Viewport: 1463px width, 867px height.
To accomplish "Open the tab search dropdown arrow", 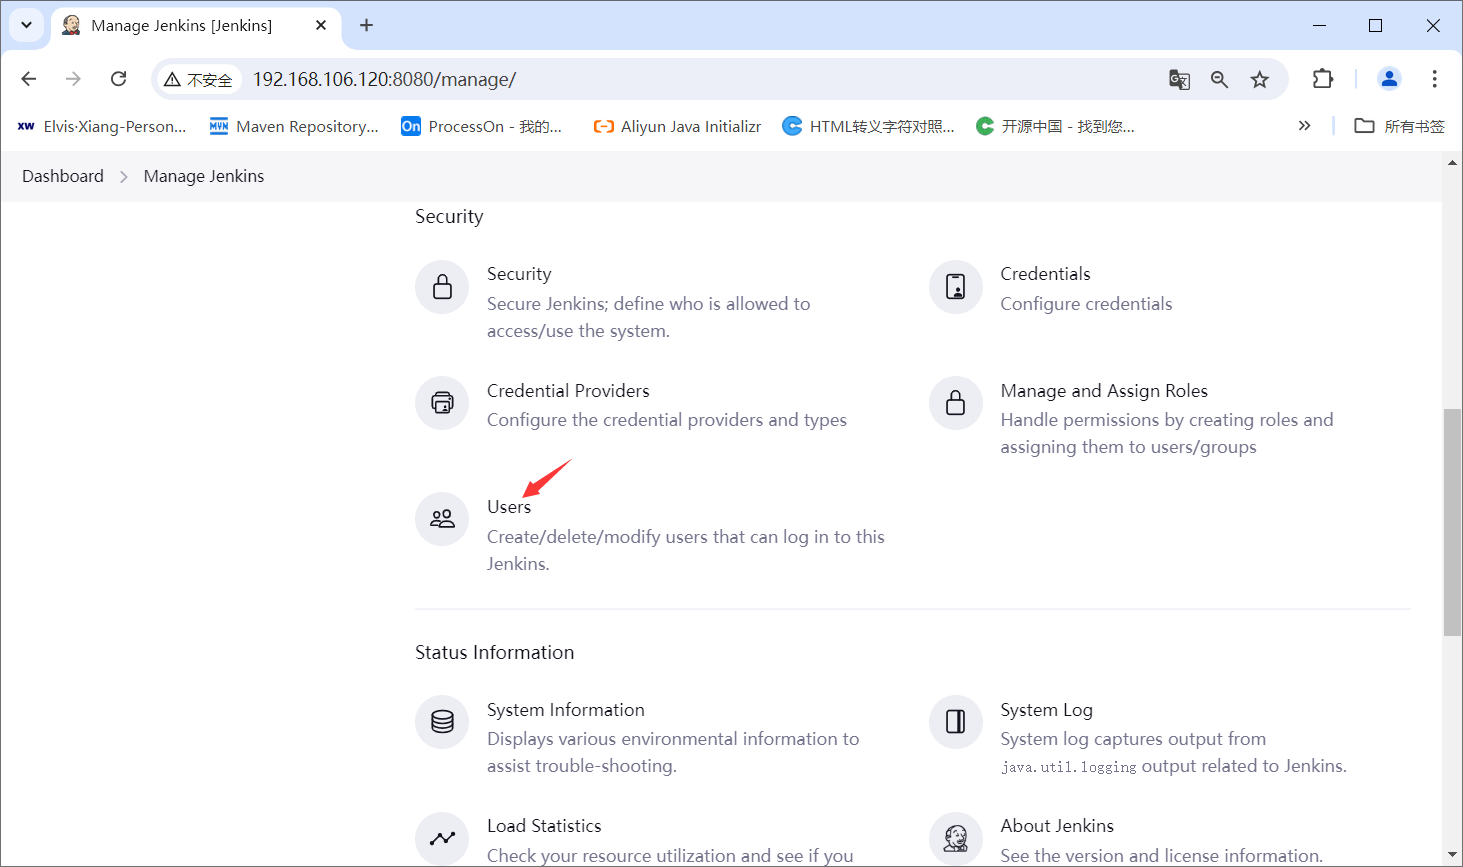I will (x=26, y=25).
